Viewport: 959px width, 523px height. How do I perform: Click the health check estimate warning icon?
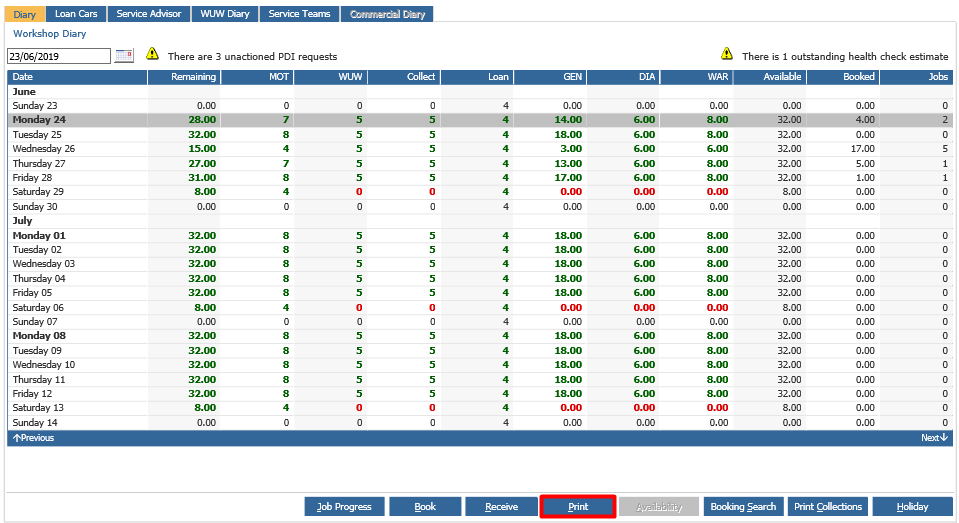click(727, 54)
